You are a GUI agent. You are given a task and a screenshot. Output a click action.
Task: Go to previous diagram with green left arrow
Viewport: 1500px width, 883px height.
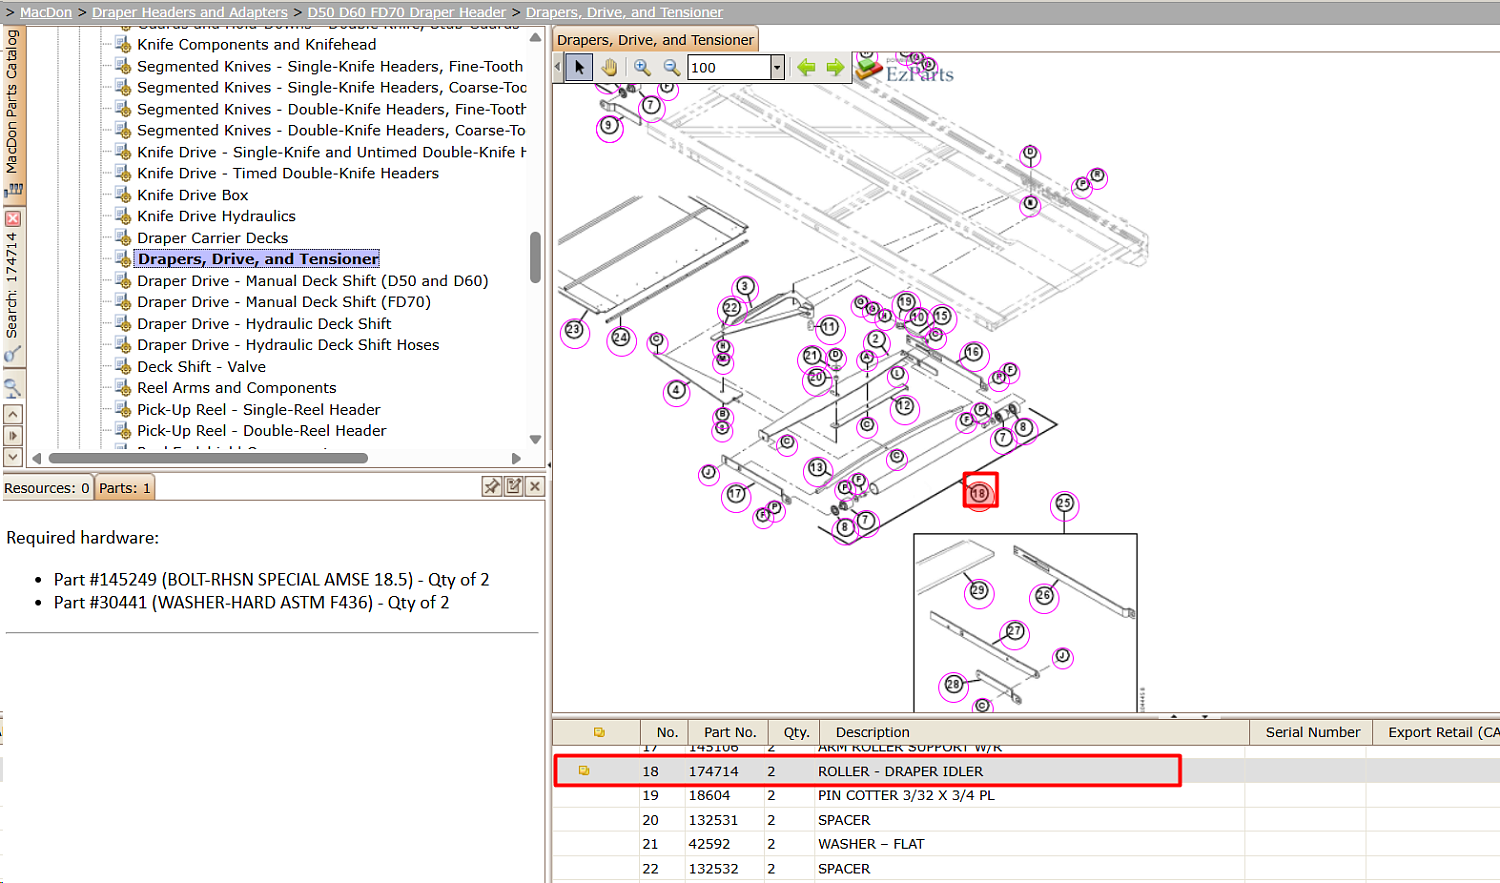pyautogui.click(x=806, y=67)
